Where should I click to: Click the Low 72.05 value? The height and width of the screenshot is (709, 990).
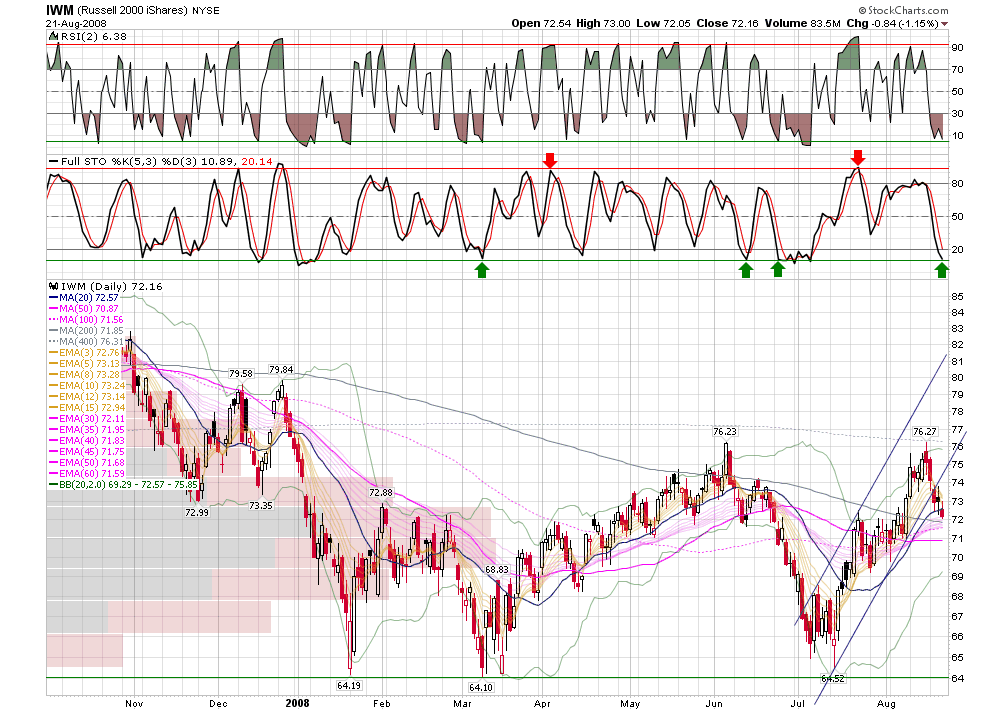(664, 23)
